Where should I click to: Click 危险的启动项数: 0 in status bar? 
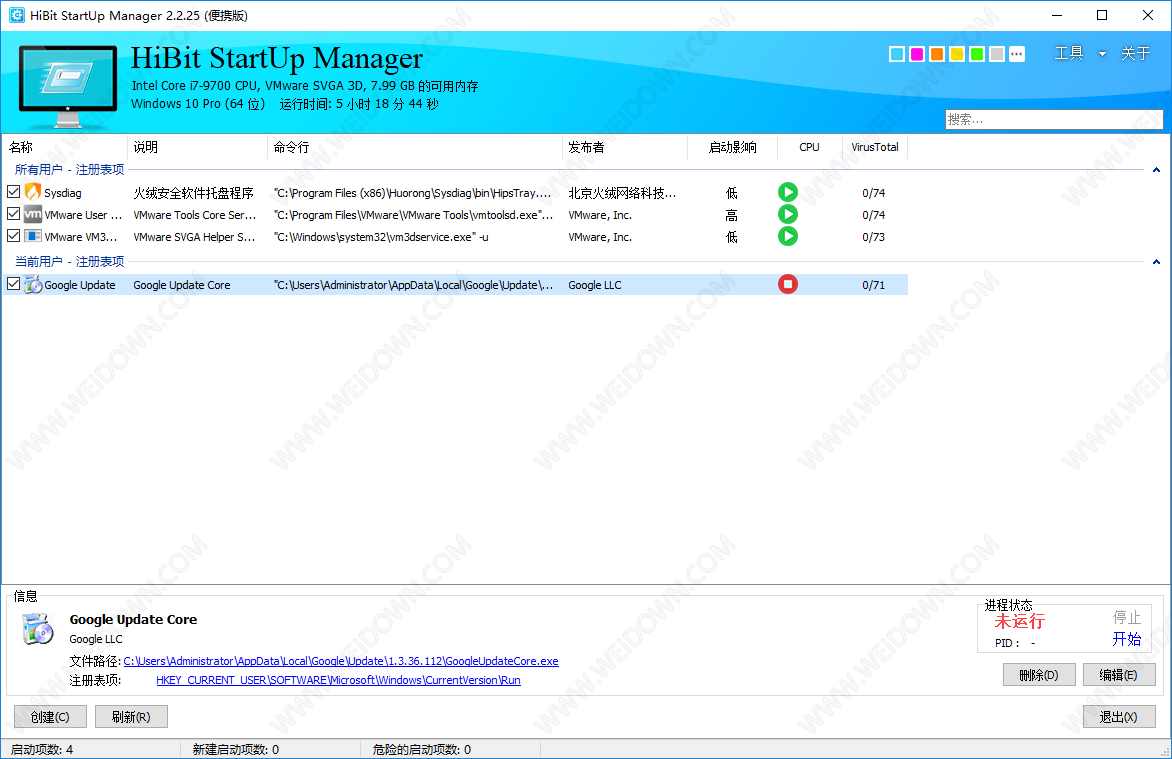click(422, 749)
